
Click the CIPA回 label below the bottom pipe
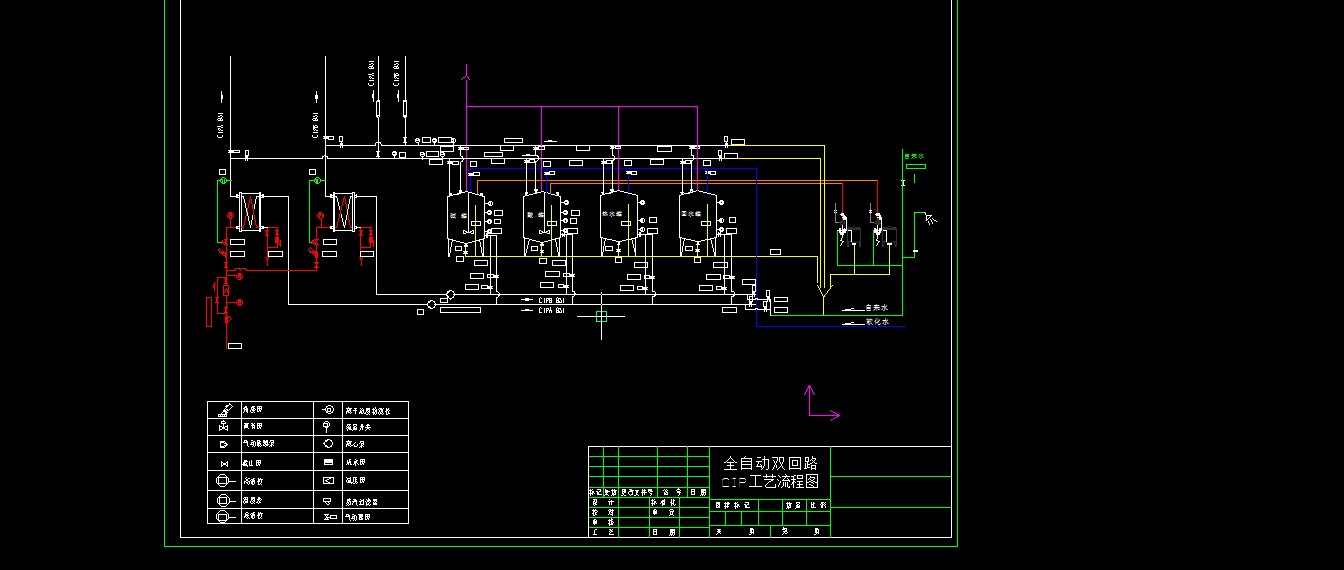tap(552, 311)
